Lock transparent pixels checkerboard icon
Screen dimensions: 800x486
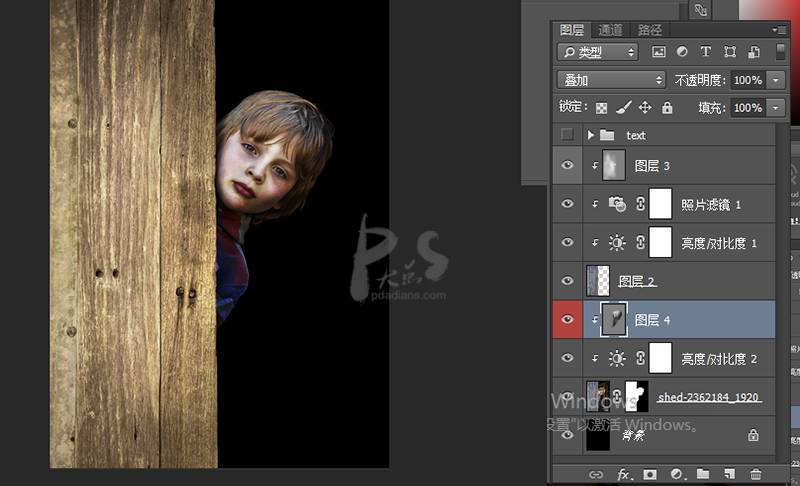point(602,108)
